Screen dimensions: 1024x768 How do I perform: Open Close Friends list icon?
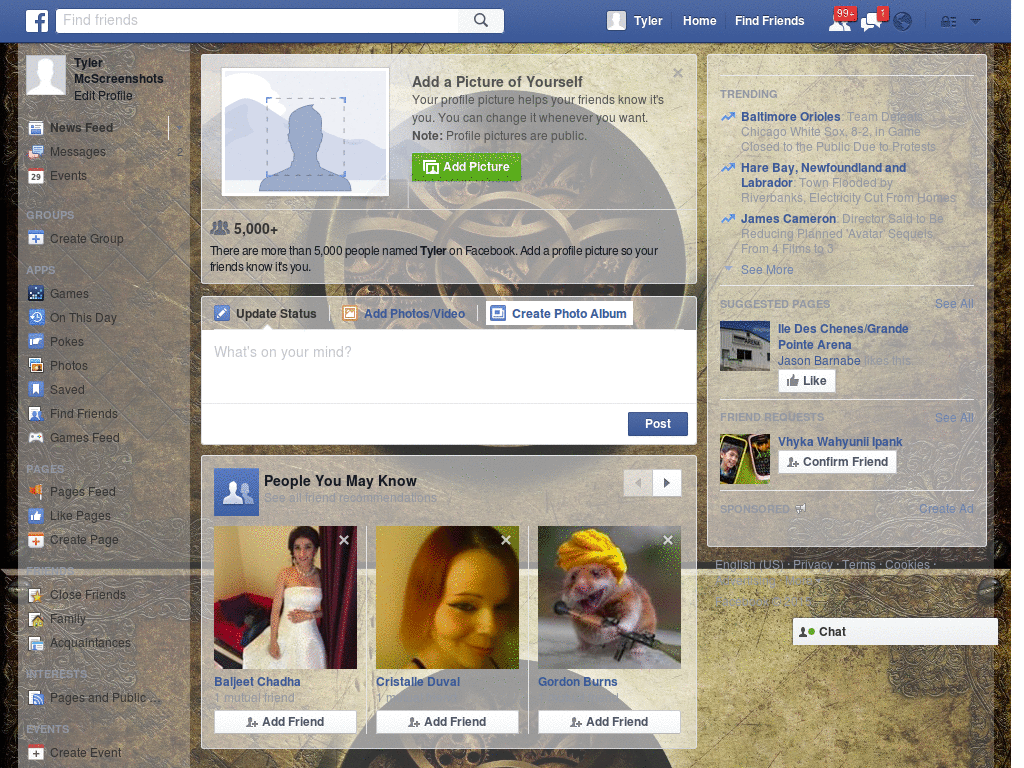[36, 594]
